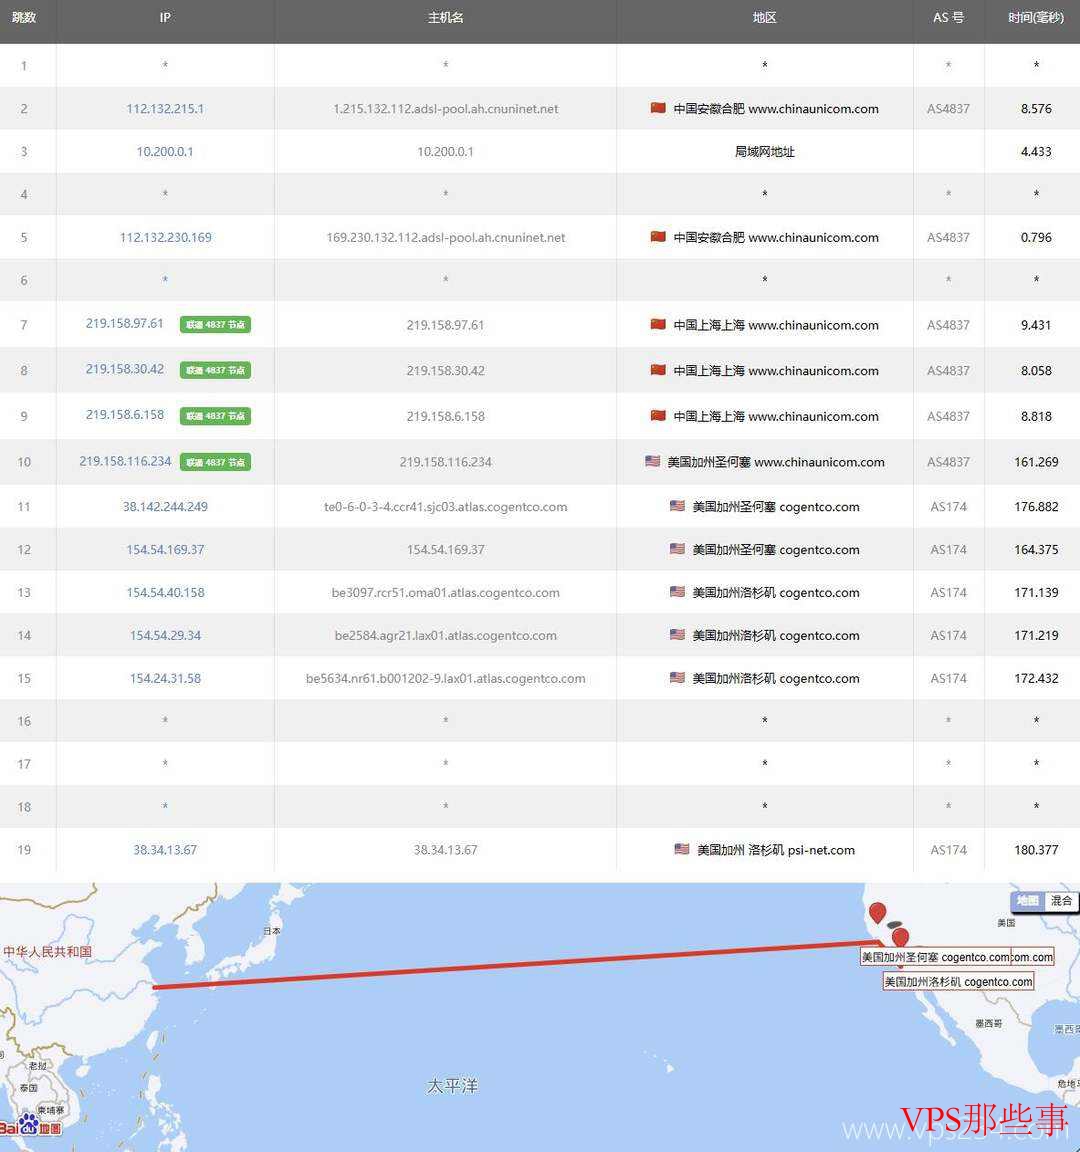Click the green 联通 4837 节点 badge beside 219.158.6.158
This screenshot has height=1152, width=1080.
215,416
